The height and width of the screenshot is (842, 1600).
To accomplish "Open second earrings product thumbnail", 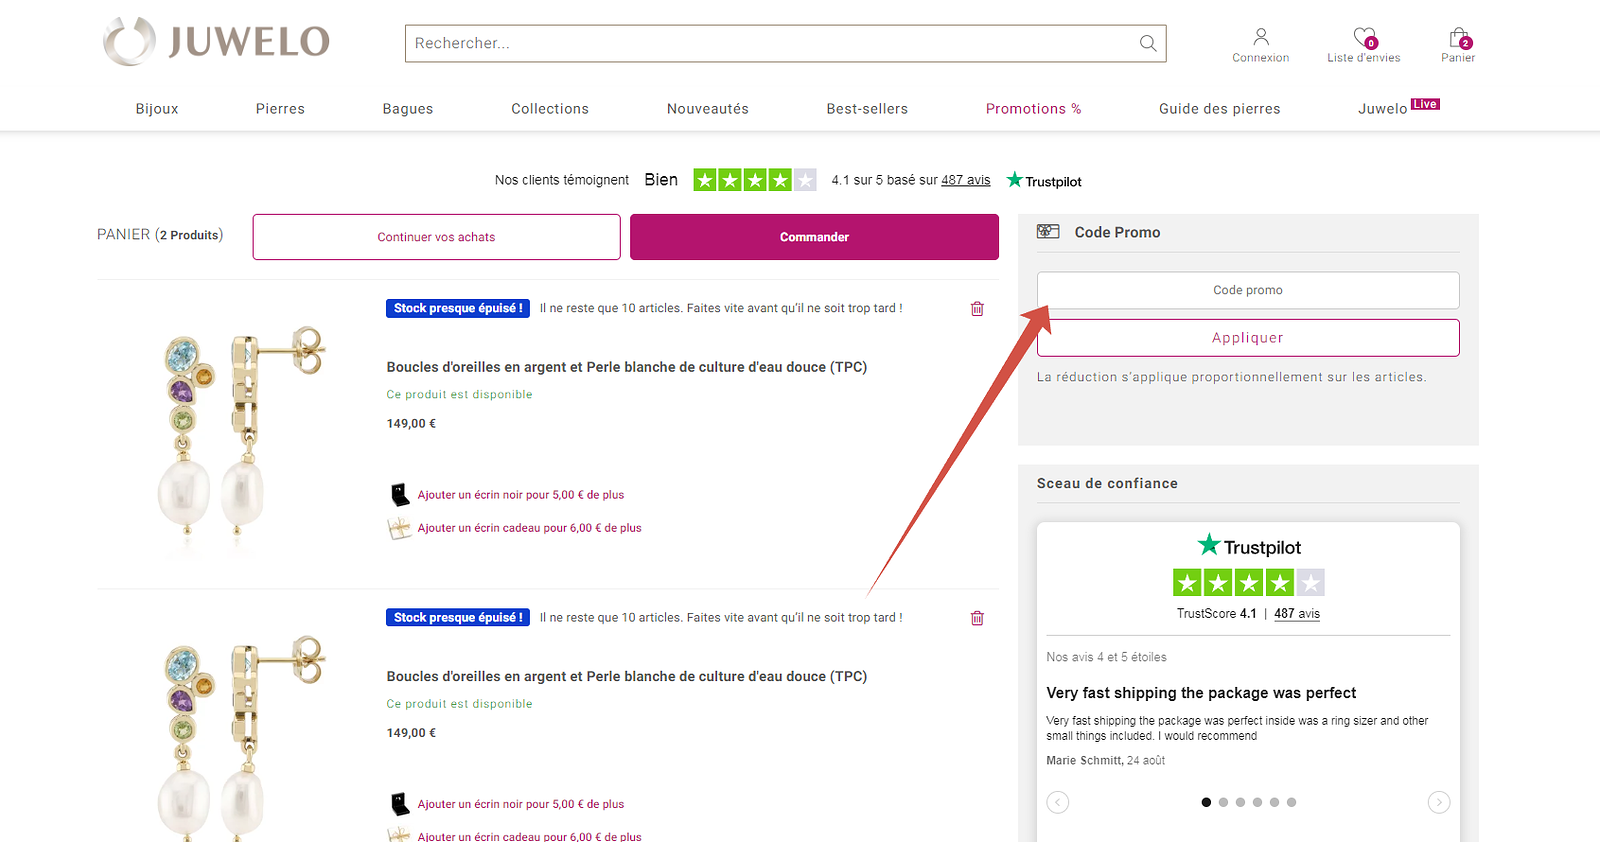I will click(241, 738).
